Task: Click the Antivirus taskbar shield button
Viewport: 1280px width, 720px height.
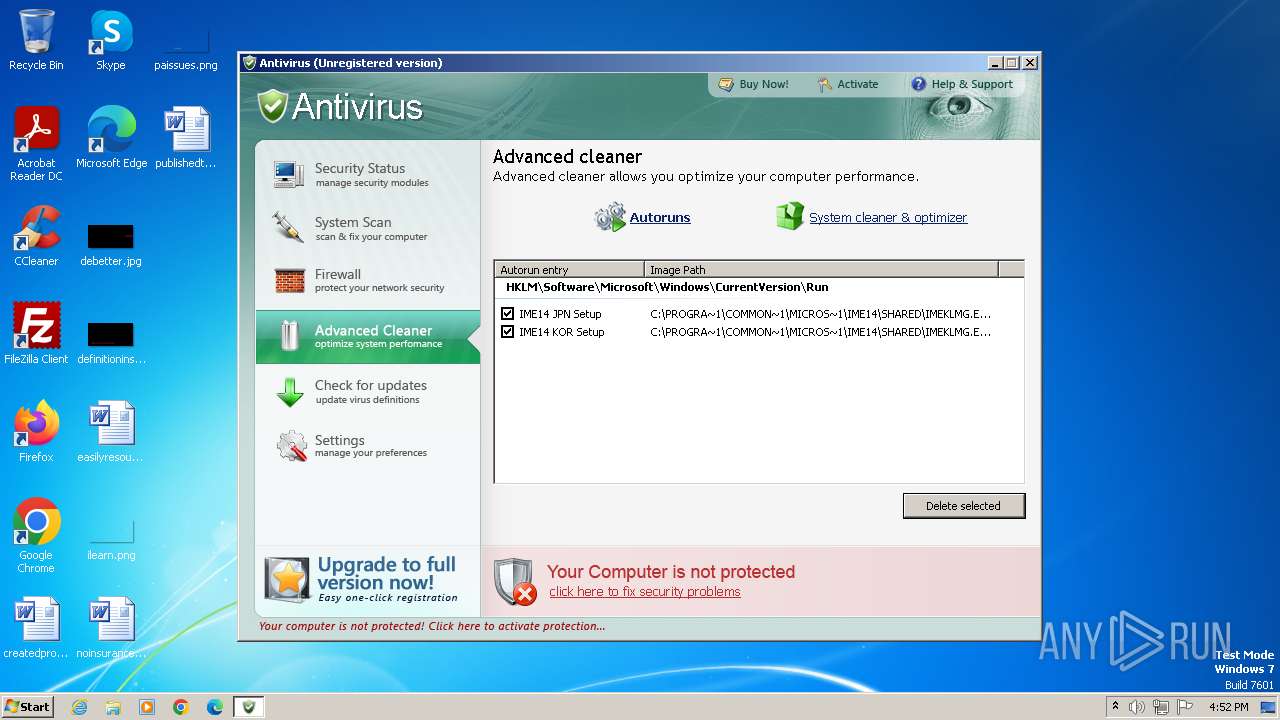Action: click(248, 707)
